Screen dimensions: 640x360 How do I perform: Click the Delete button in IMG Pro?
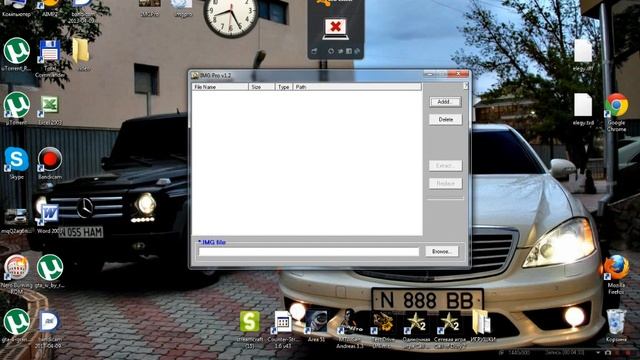tap(445, 120)
